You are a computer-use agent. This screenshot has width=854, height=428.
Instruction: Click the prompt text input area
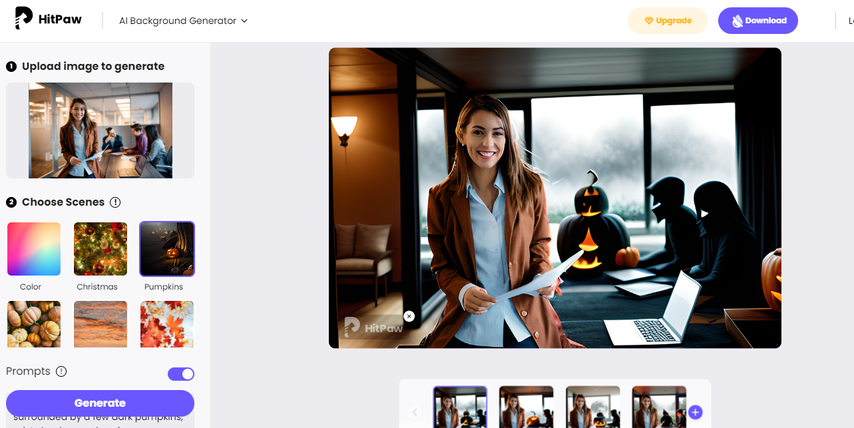click(100, 422)
